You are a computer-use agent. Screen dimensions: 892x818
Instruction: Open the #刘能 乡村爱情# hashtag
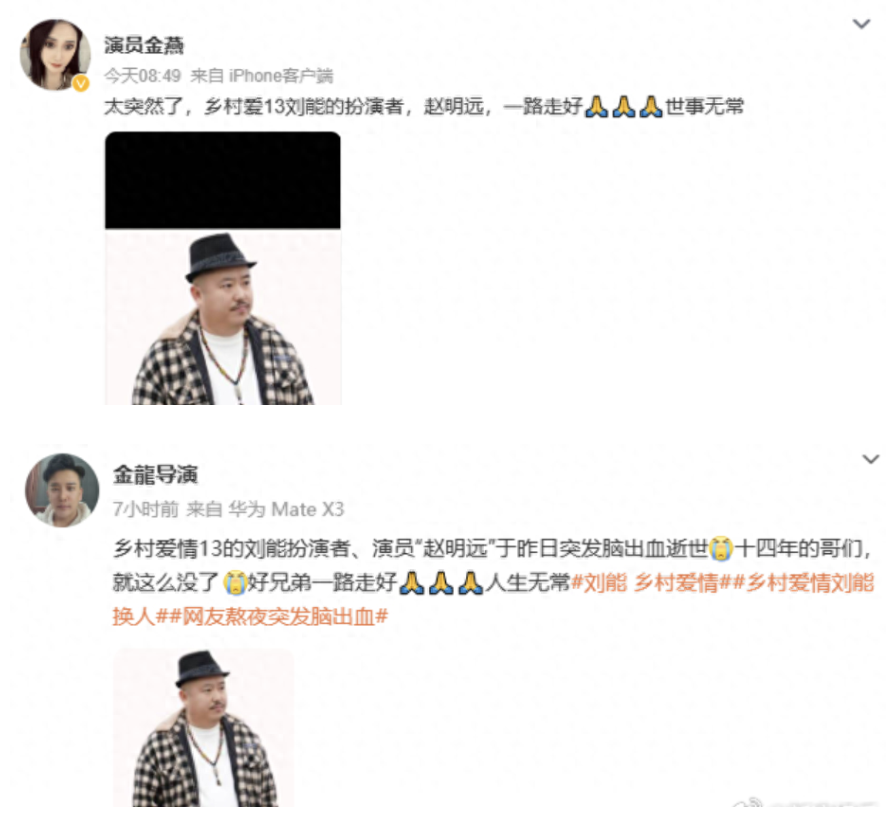651,582
